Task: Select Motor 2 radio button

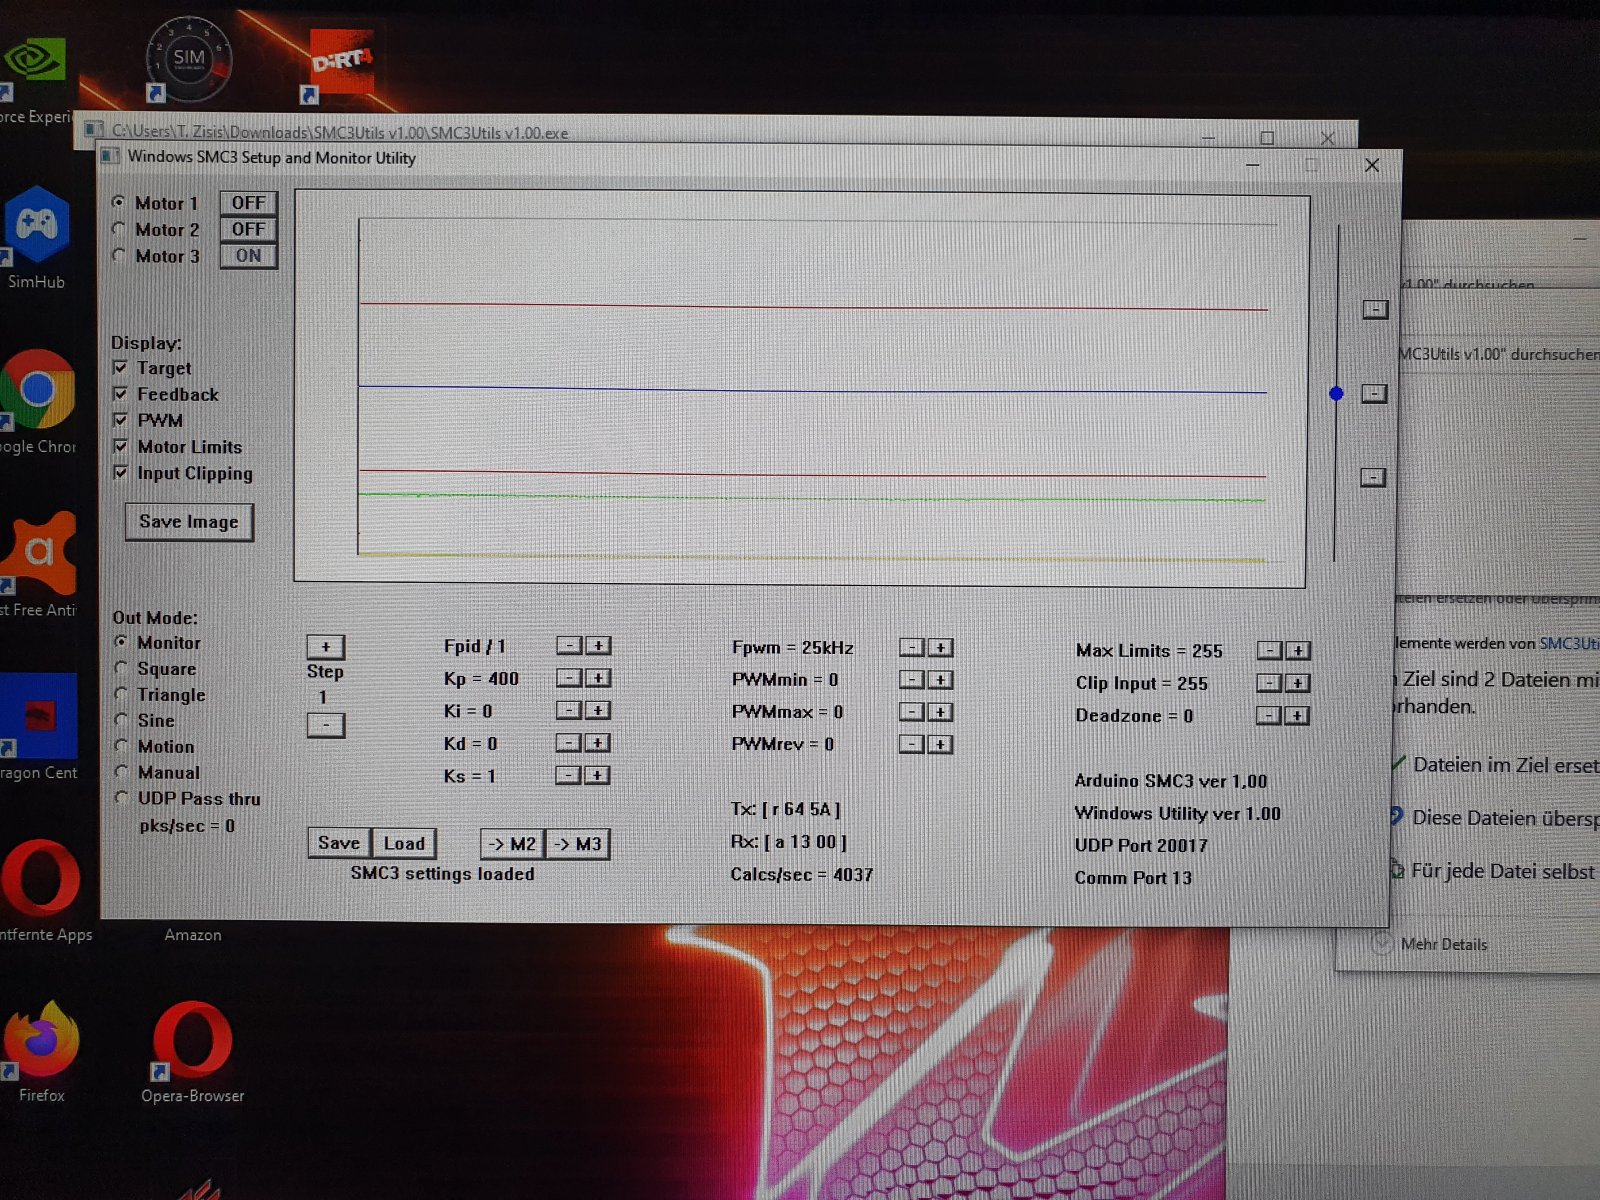Action: tap(119, 229)
